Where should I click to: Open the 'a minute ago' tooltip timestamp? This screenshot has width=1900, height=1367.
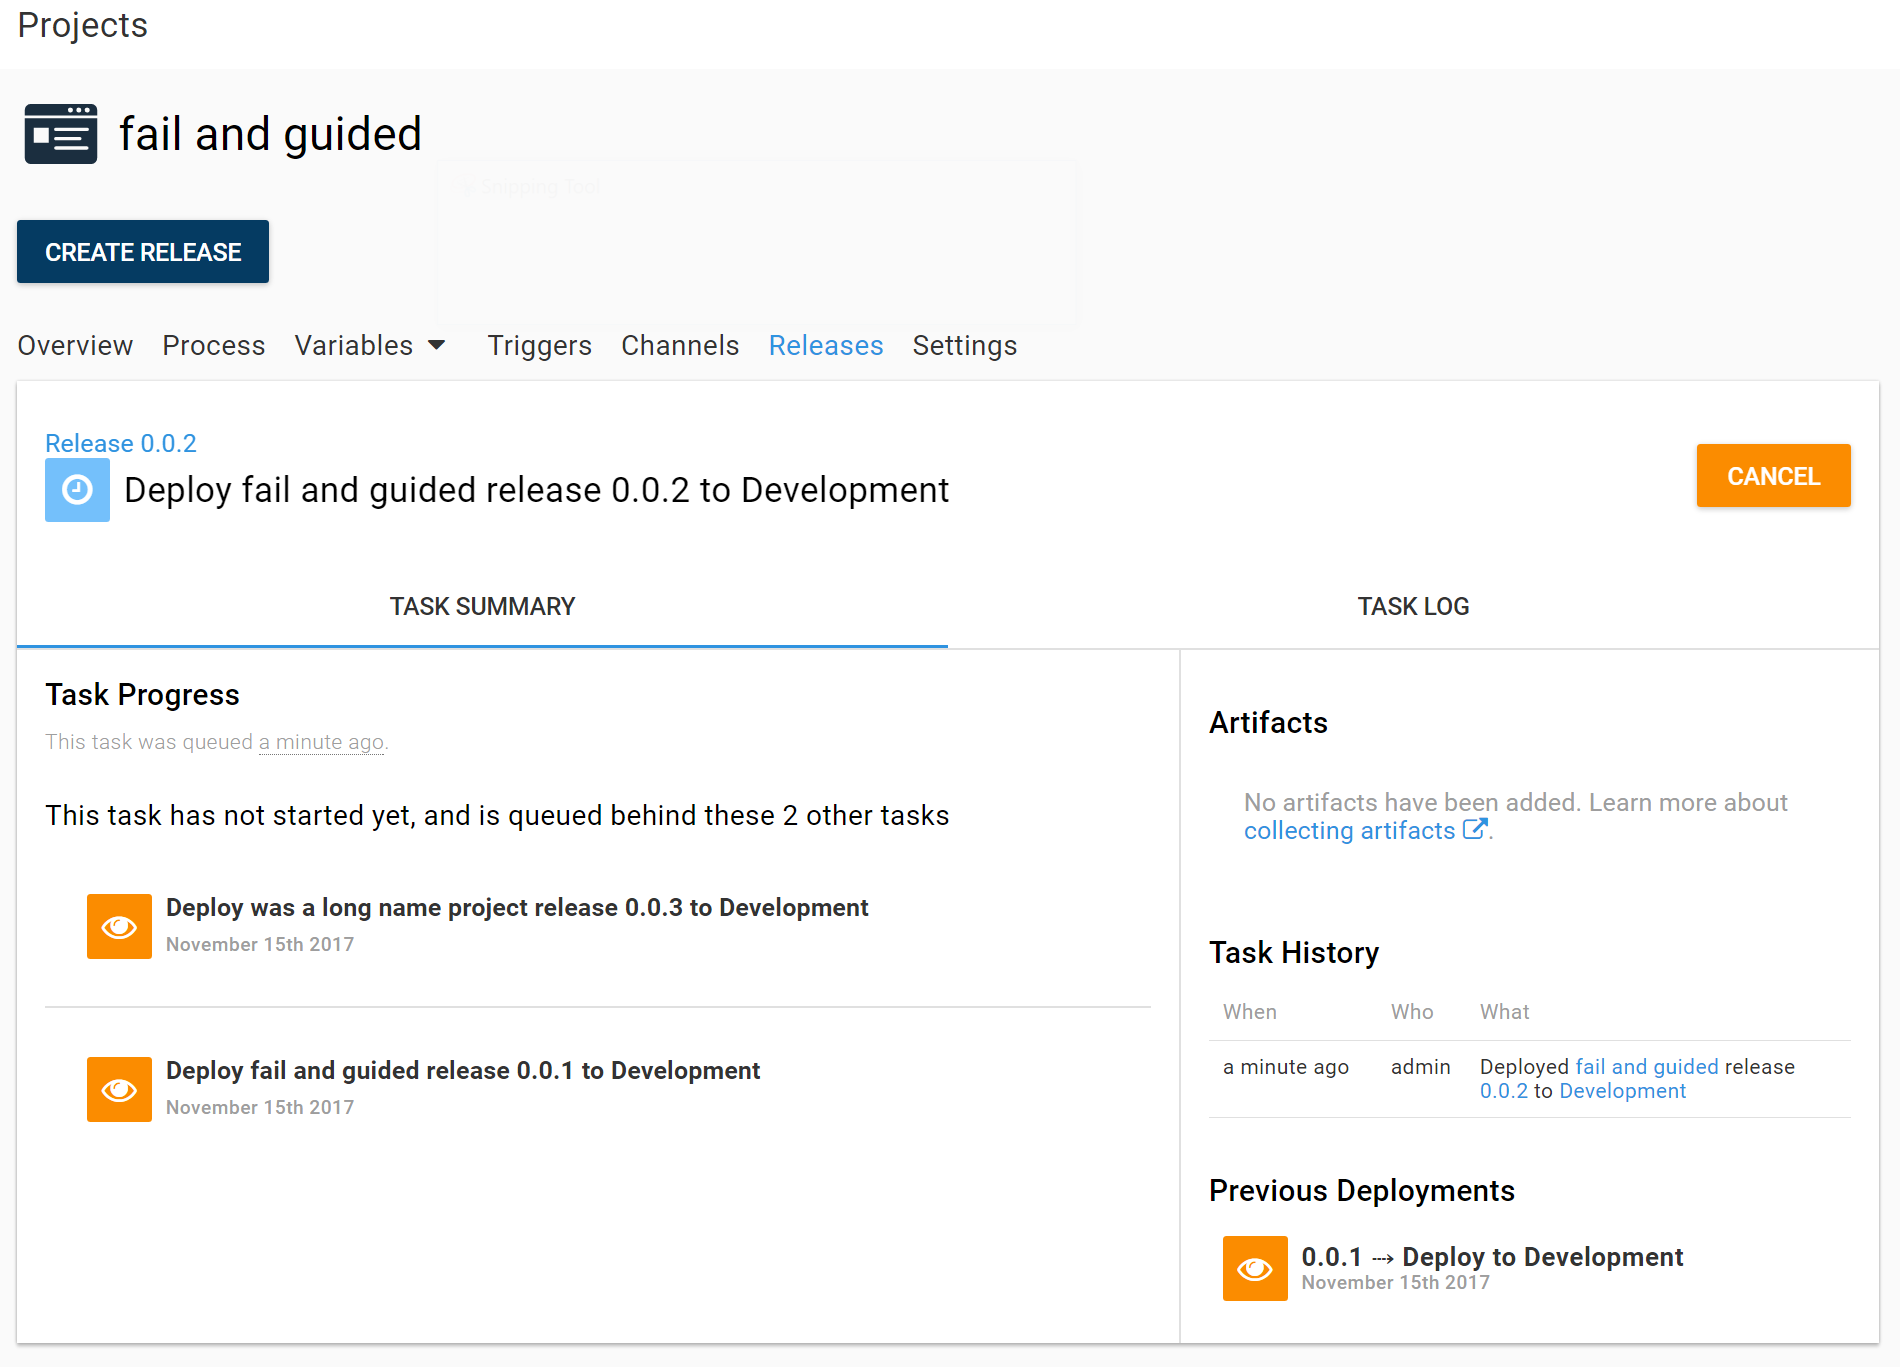click(321, 742)
